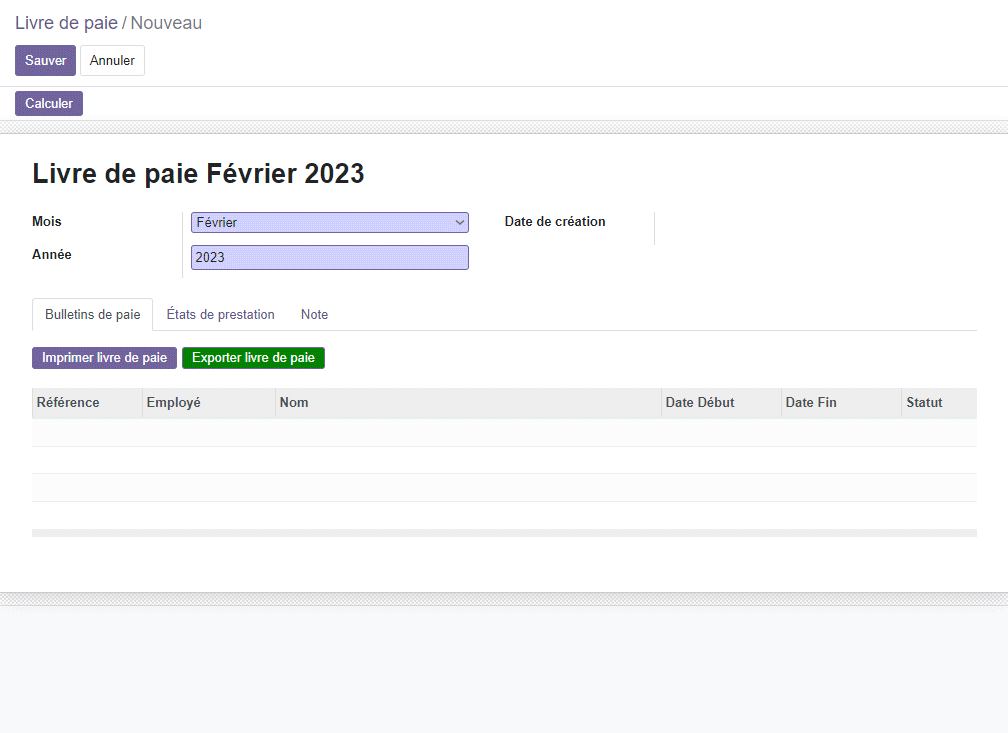Viewport: 1008px width, 733px height.
Task: Click the Date de création field area
Action: point(815,222)
